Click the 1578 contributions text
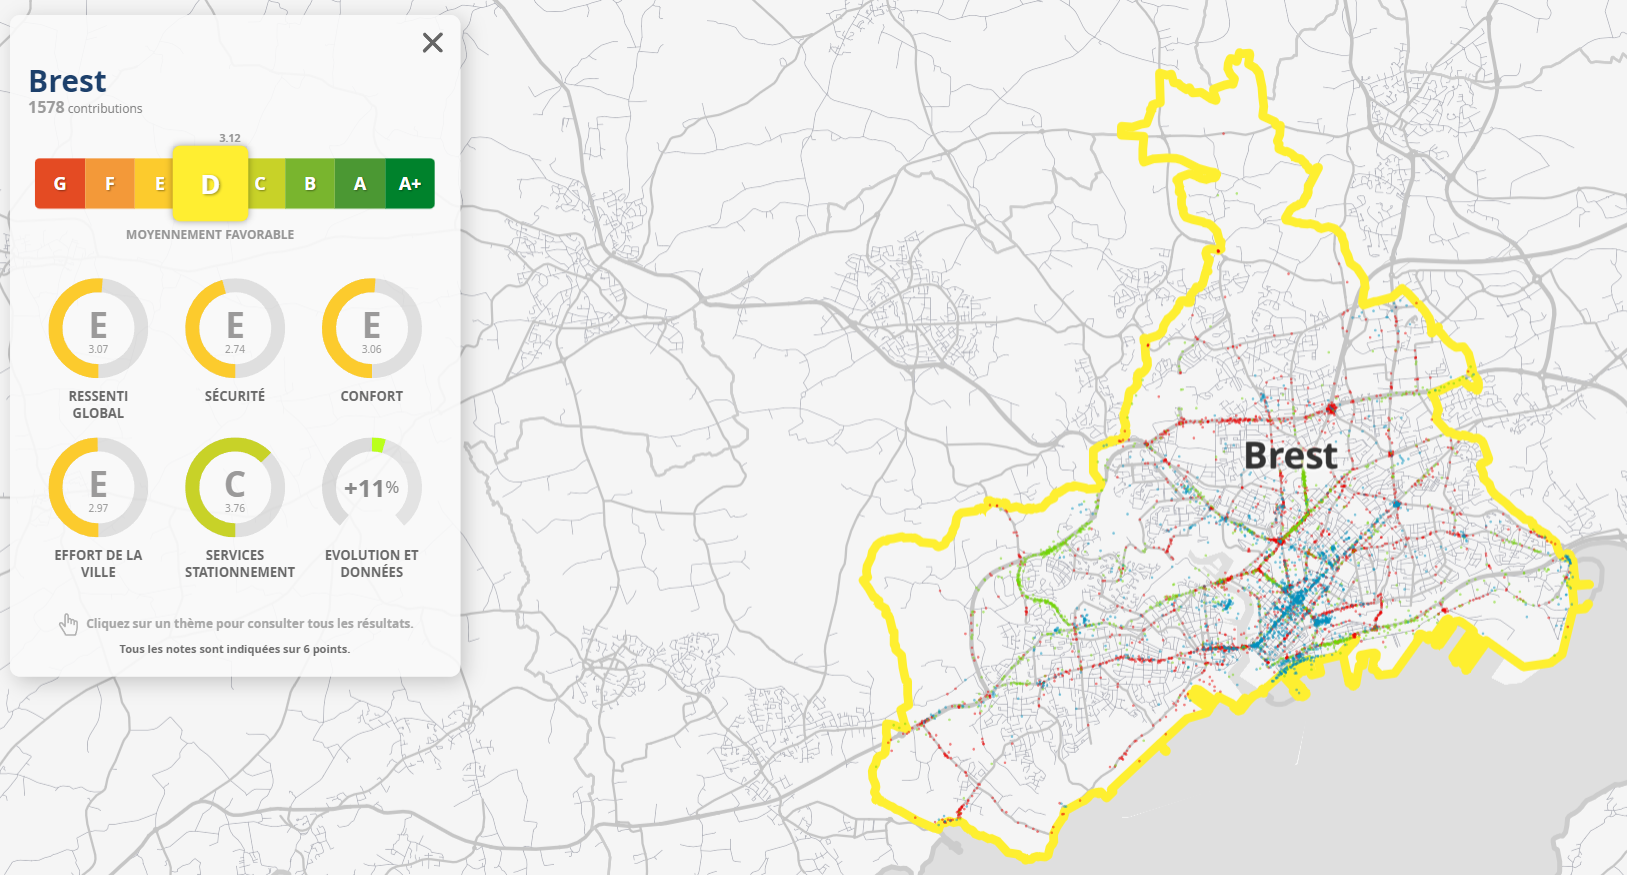1627x875 pixels. (x=85, y=108)
